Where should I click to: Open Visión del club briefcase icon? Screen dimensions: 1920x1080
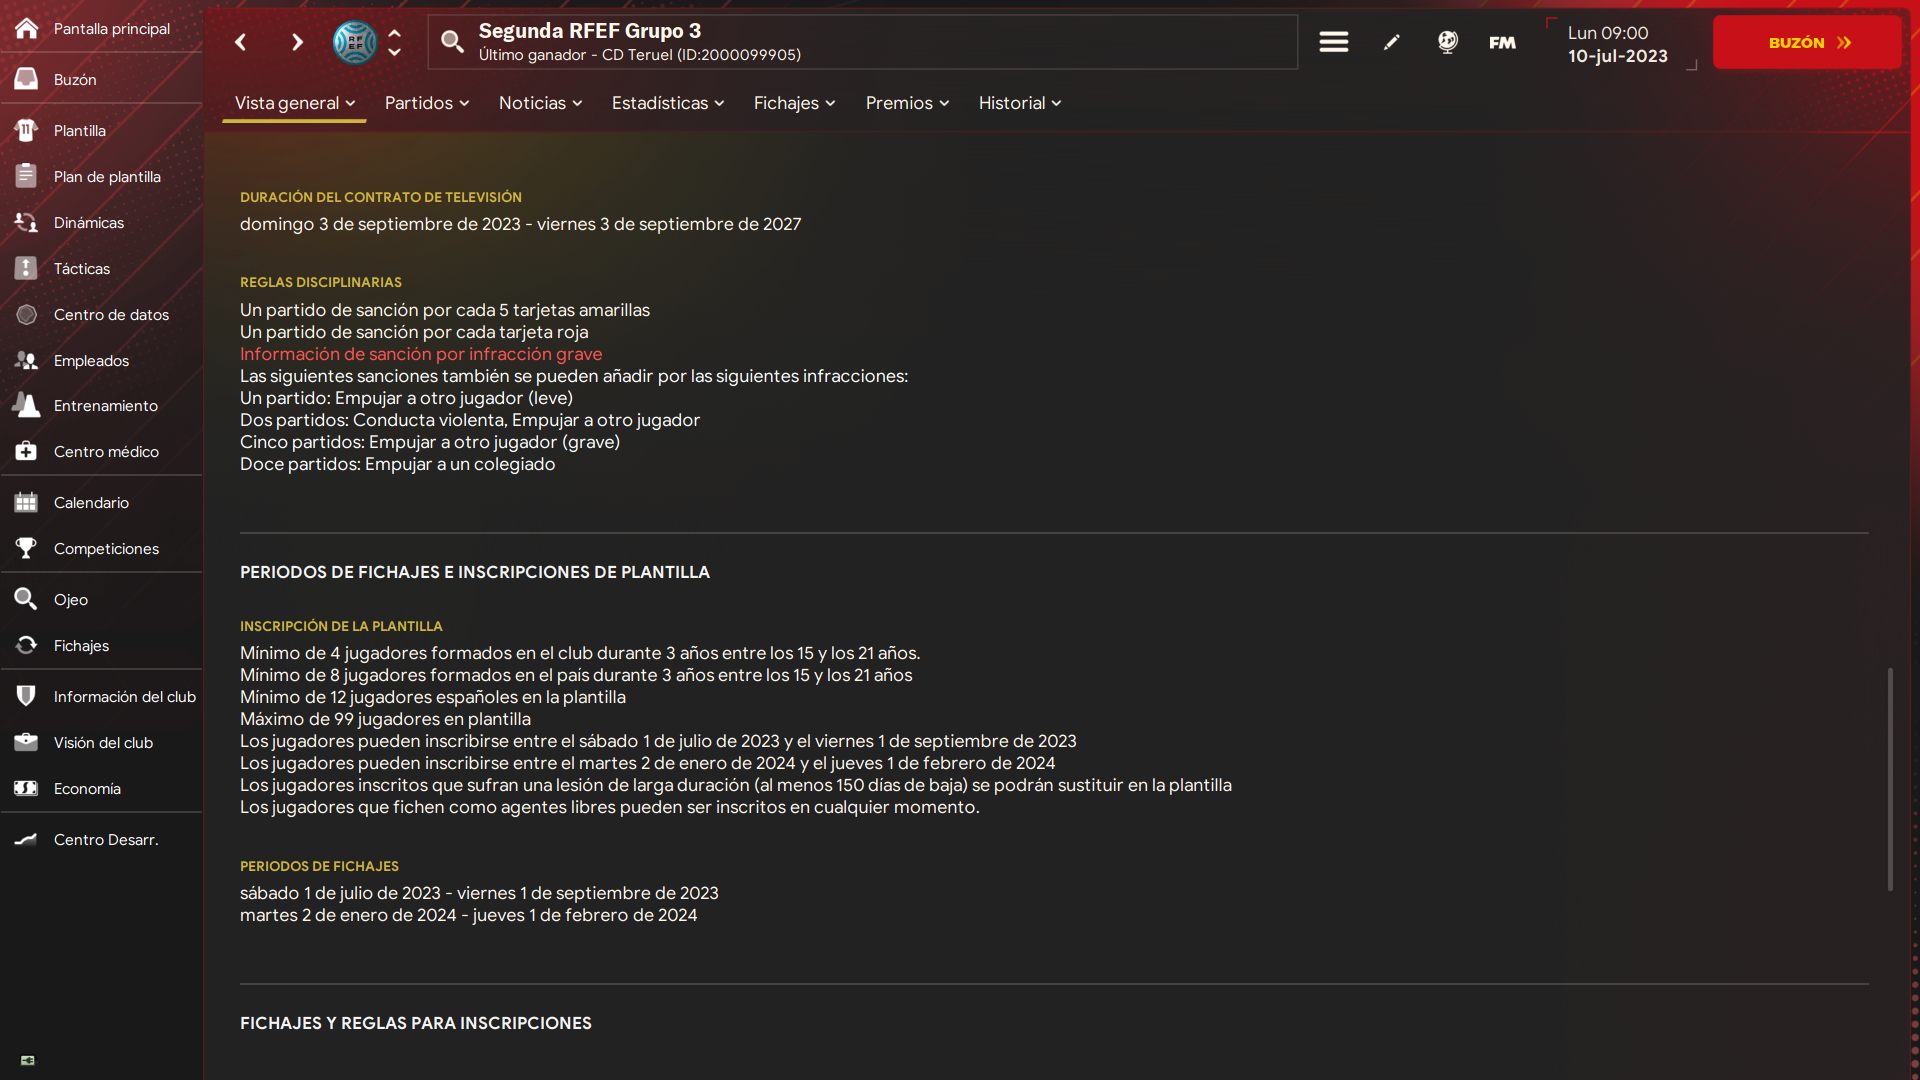point(27,742)
